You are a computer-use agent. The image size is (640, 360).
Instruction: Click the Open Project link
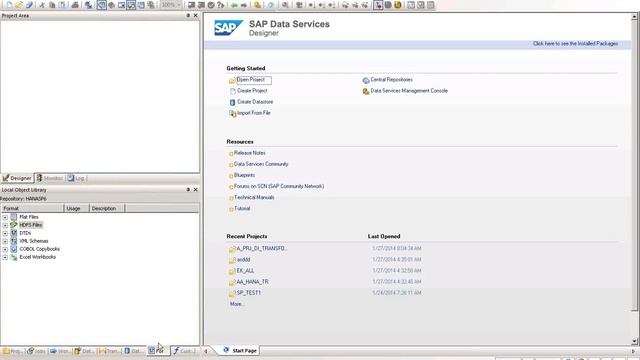coord(251,80)
